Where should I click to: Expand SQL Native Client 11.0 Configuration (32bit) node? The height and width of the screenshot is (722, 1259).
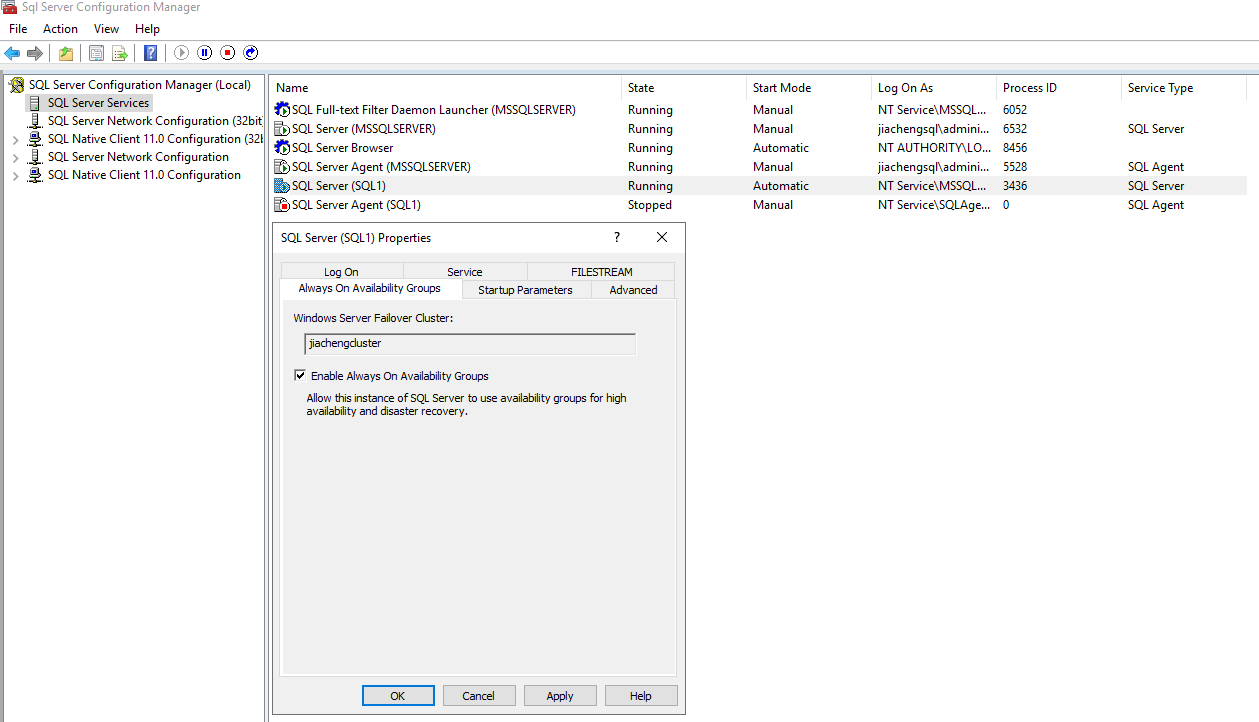tap(16, 140)
